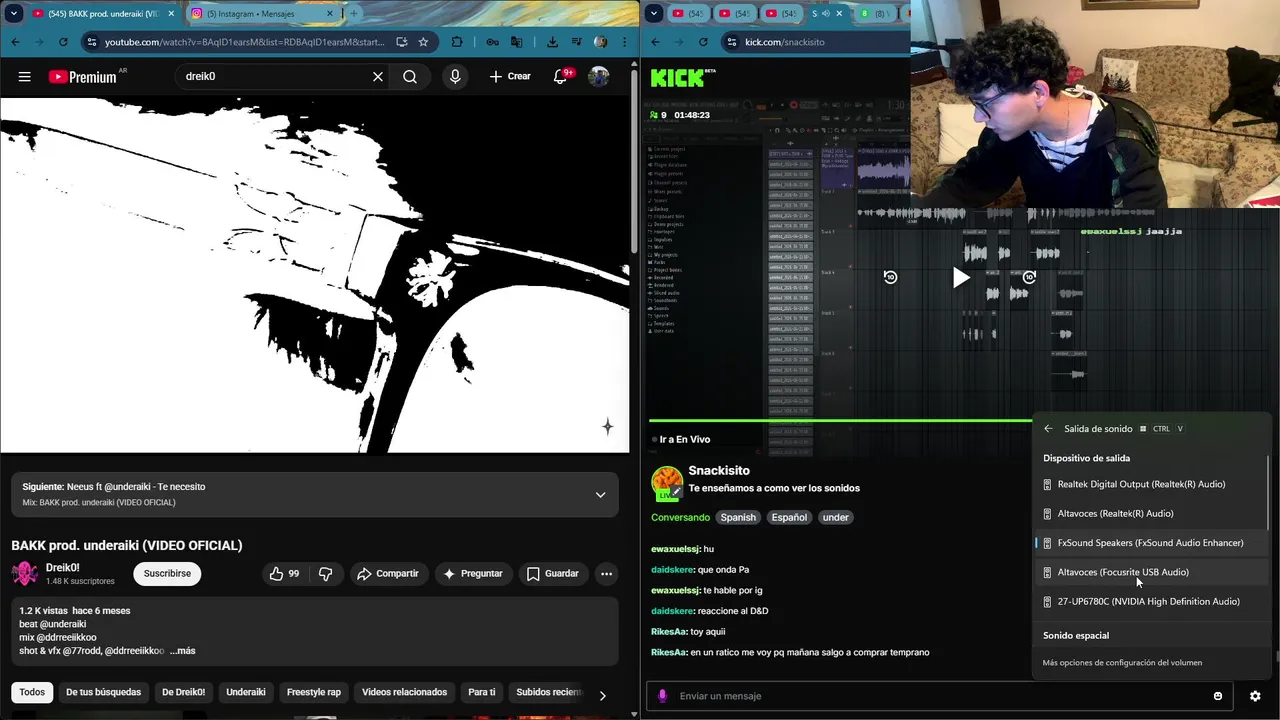The width and height of the screenshot is (1280, 720).
Task: Focus 'Enviar un mensaje' chat input
Action: [940, 696]
